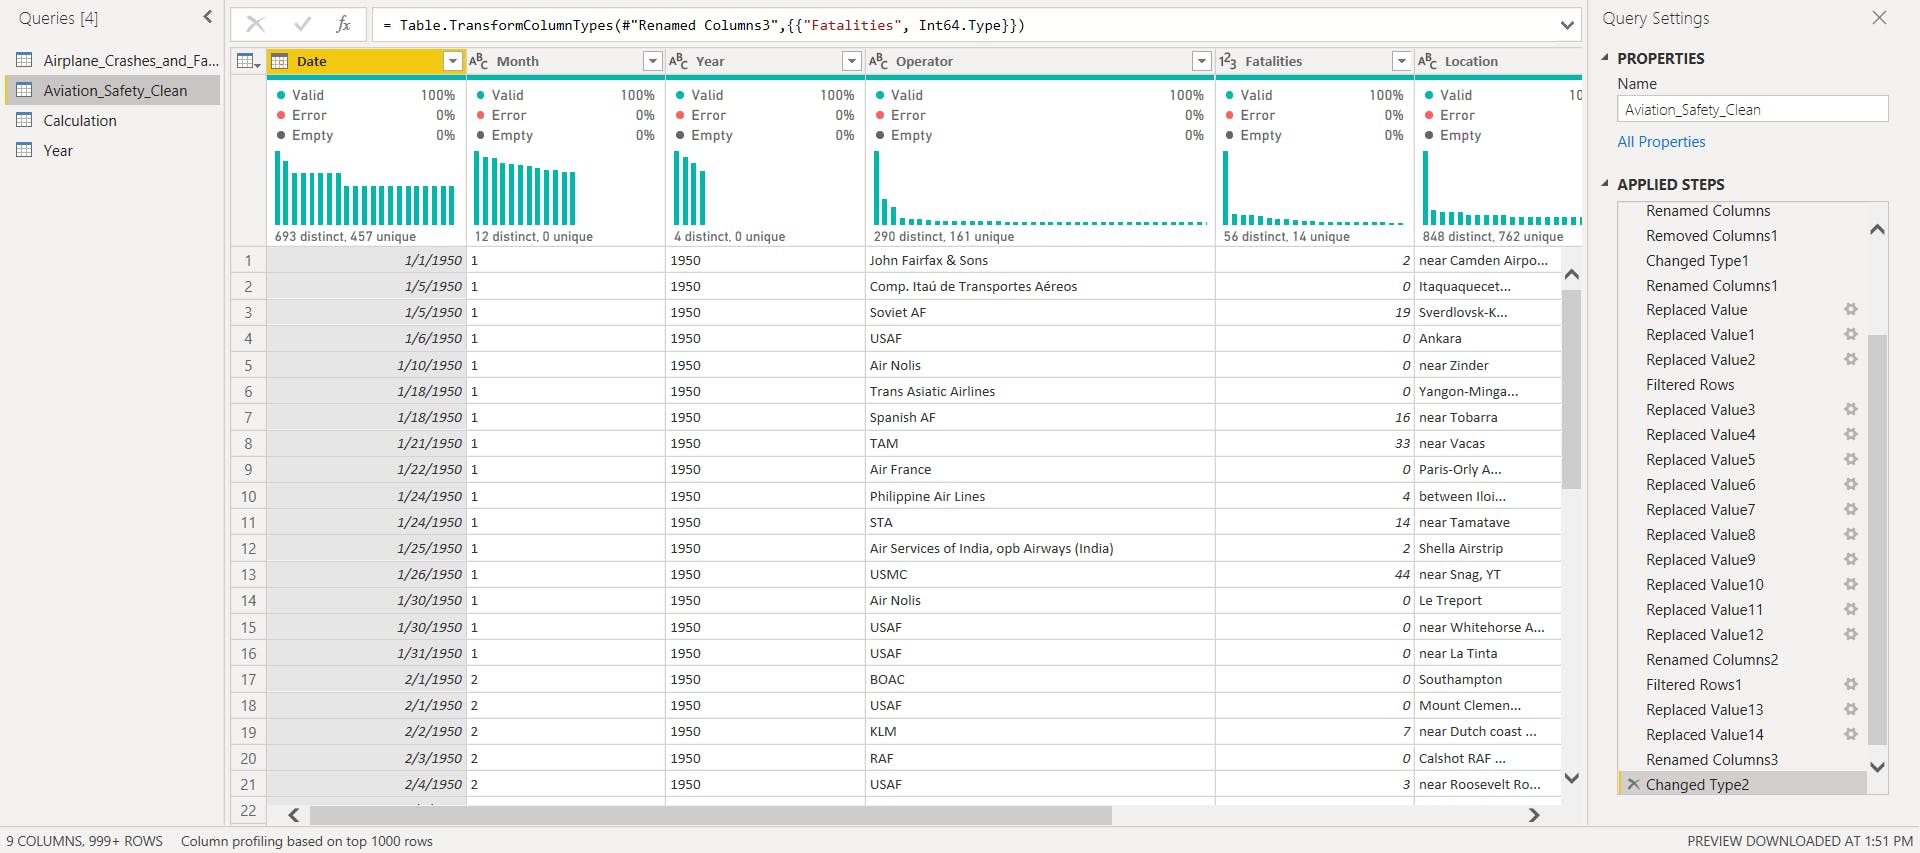The height and width of the screenshot is (853, 1920).
Task: Open settings gear for Replaced Value7 step
Action: point(1851,510)
